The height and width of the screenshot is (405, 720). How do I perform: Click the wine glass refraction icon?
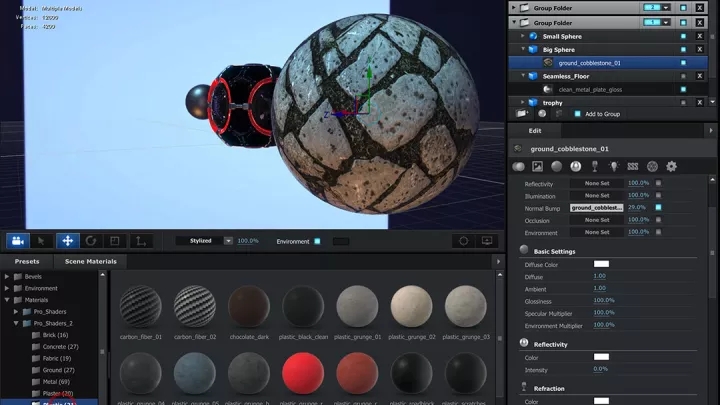[x=595, y=166]
